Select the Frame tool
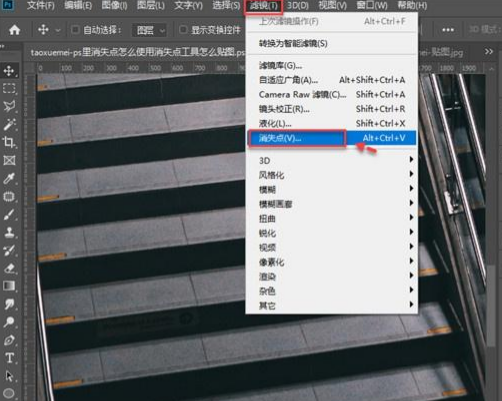 tap(9, 160)
